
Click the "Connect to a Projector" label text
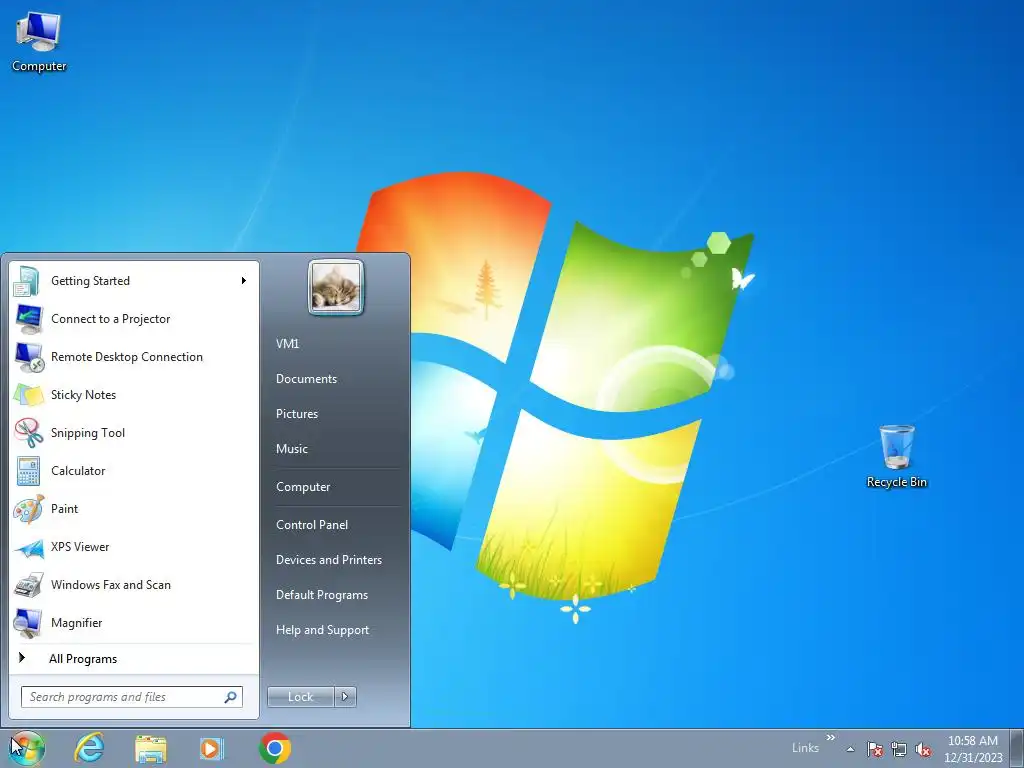tap(111, 319)
